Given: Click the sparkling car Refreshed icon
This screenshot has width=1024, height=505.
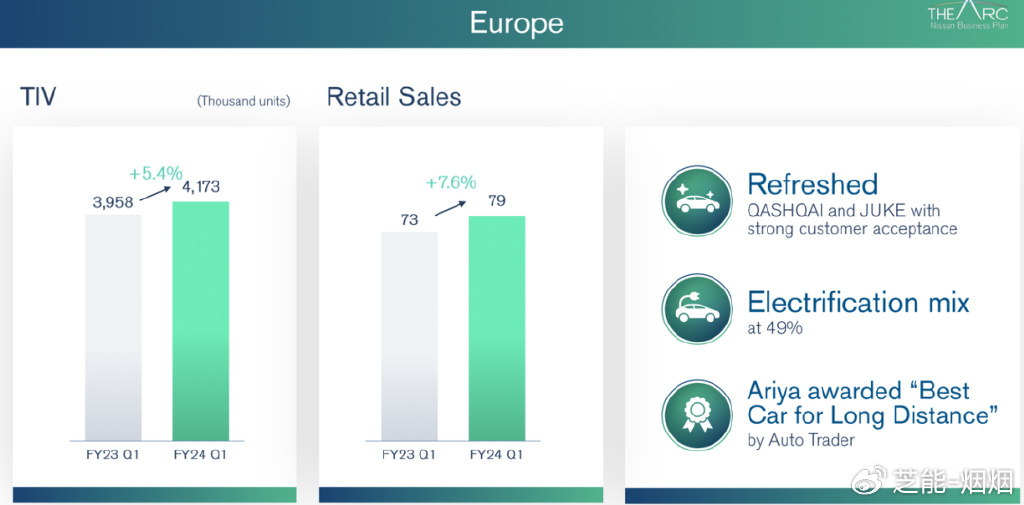Looking at the screenshot, I should click(697, 202).
